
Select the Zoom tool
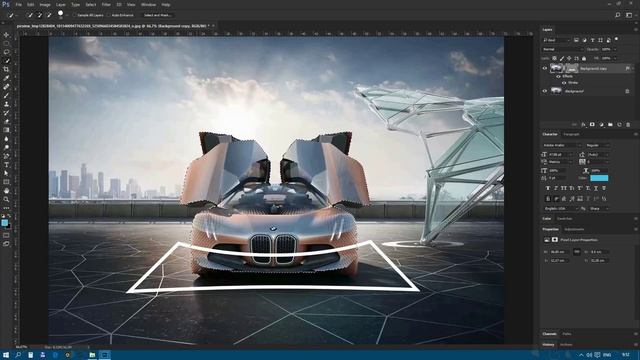tap(6, 199)
